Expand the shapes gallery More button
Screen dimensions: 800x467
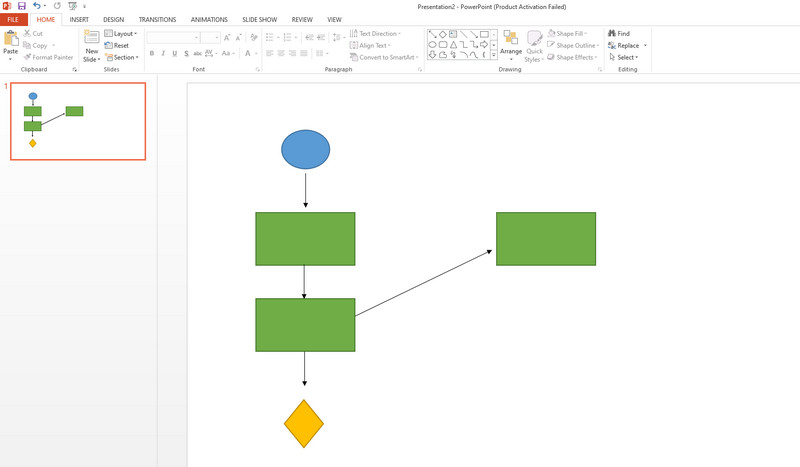494,55
